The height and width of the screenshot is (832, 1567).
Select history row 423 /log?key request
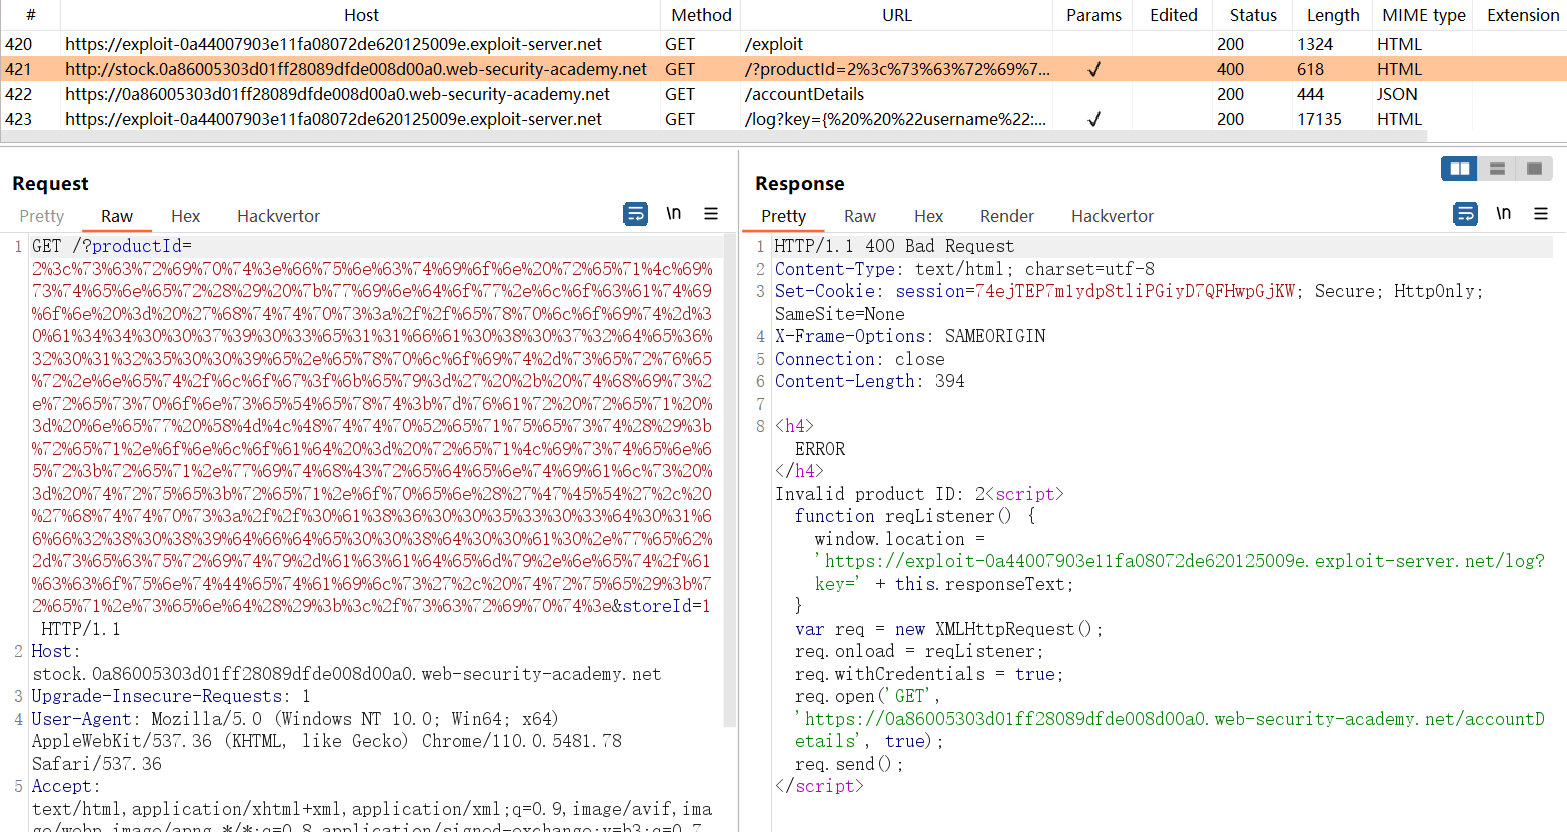coord(783,119)
